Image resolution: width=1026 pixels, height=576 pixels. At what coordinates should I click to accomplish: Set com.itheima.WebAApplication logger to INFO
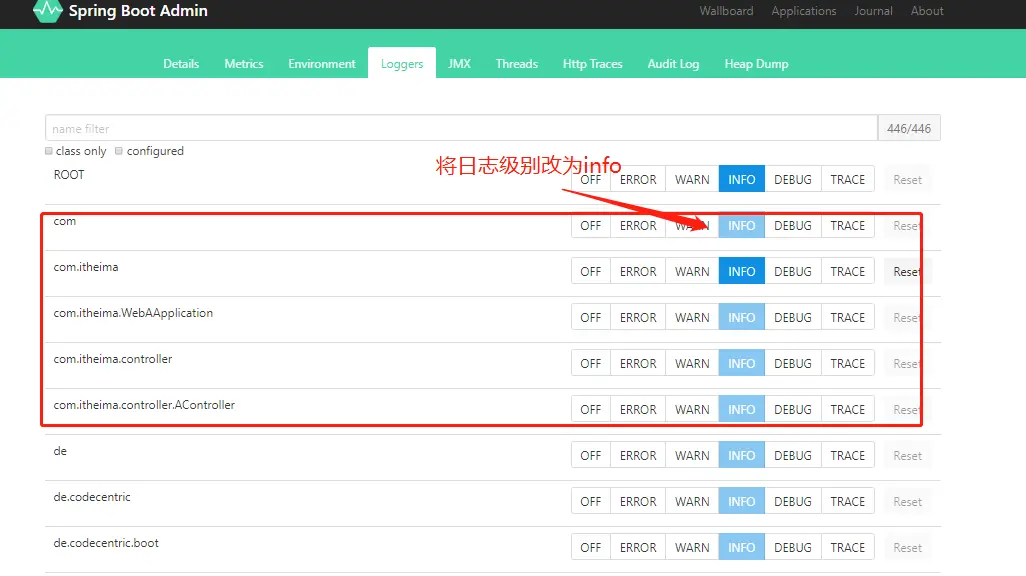tap(741, 317)
